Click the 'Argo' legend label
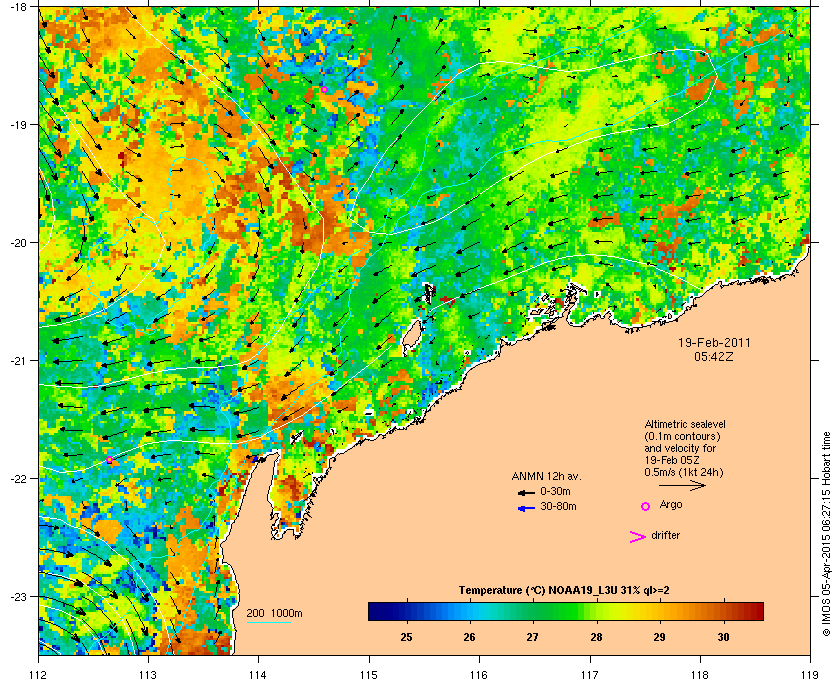The height and width of the screenshot is (680, 840). [671, 505]
